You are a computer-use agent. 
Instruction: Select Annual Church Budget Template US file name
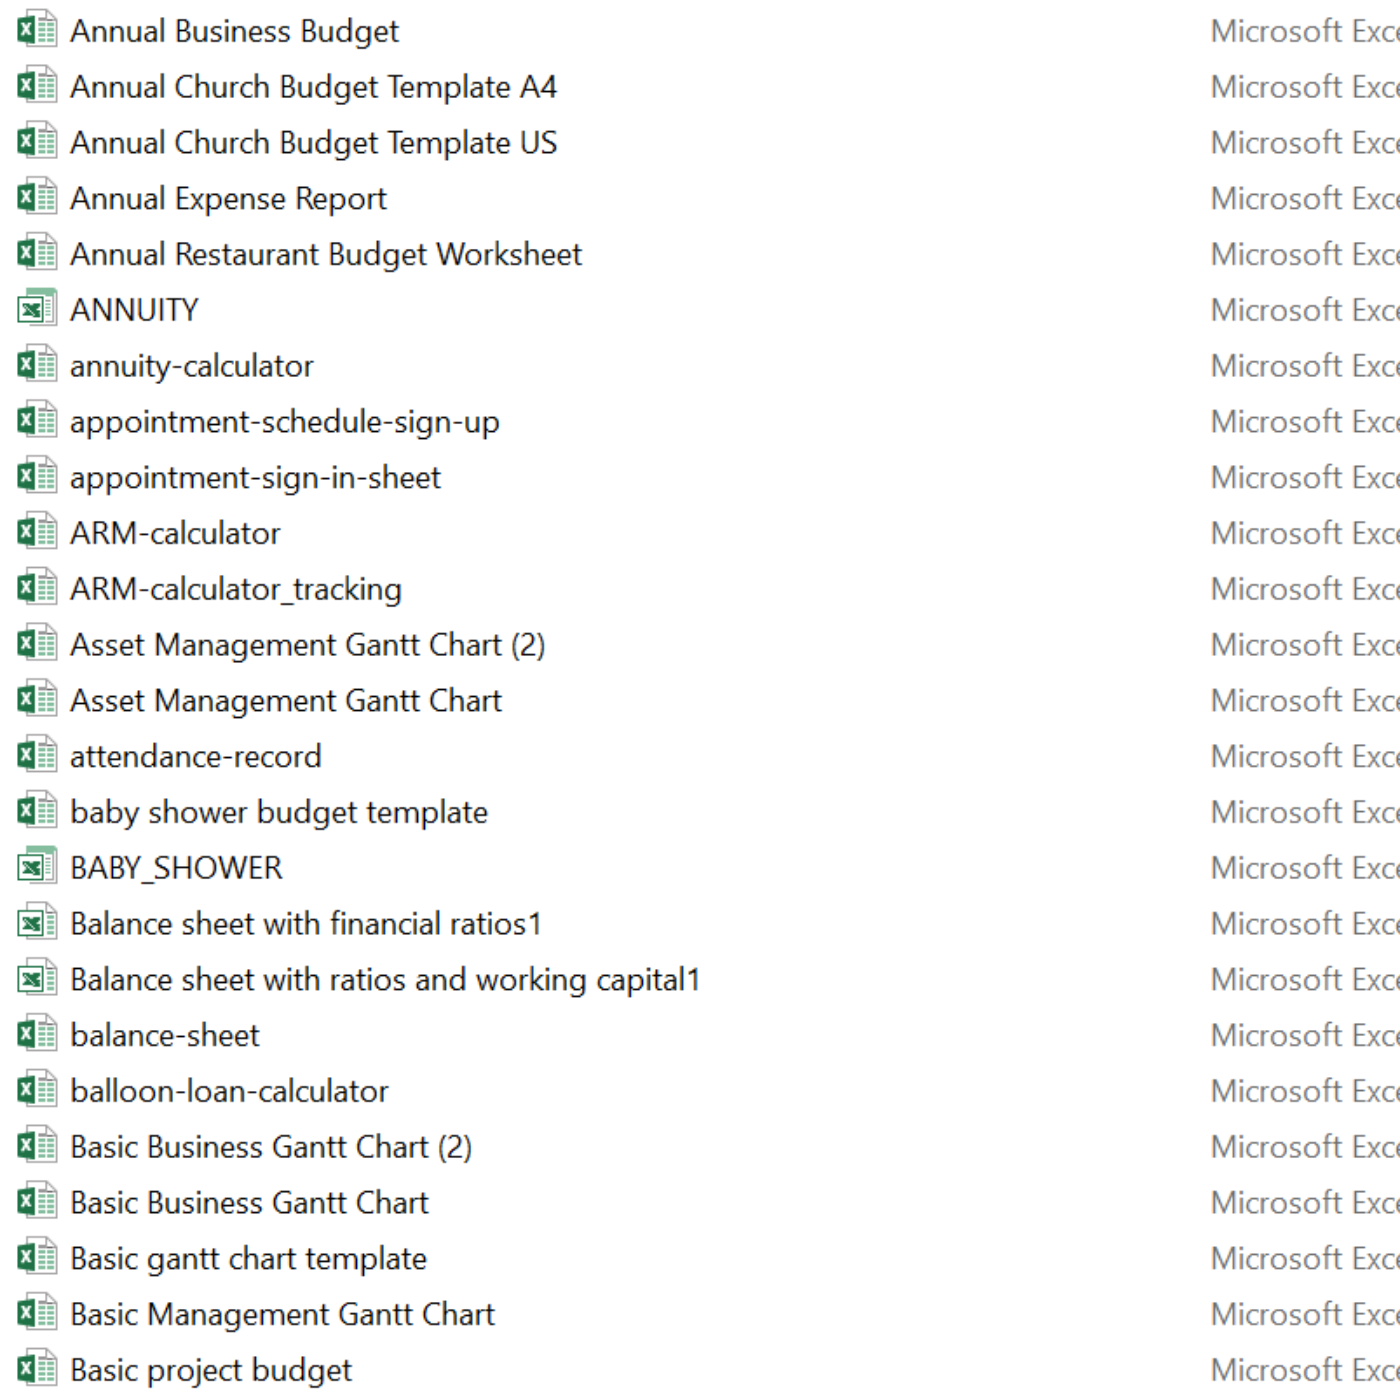[x=313, y=143]
